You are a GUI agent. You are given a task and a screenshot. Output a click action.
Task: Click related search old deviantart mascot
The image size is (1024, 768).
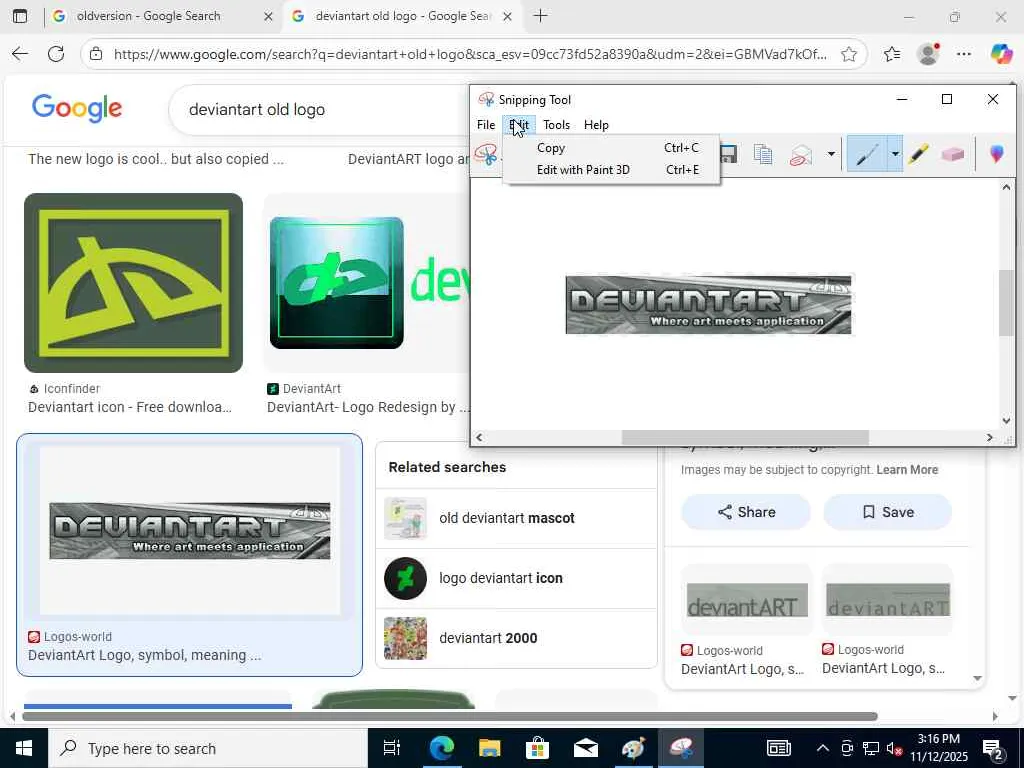516,519
